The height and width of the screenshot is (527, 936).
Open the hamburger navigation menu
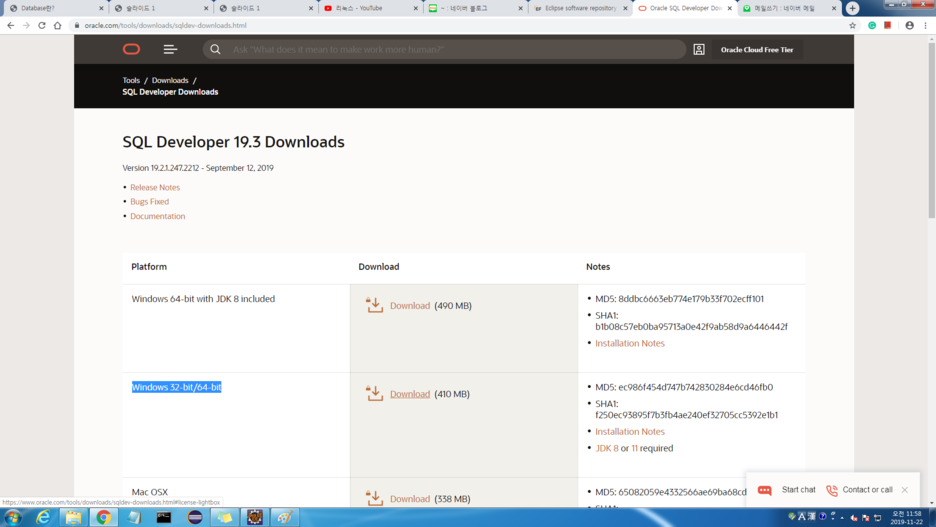tap(170, 50)
